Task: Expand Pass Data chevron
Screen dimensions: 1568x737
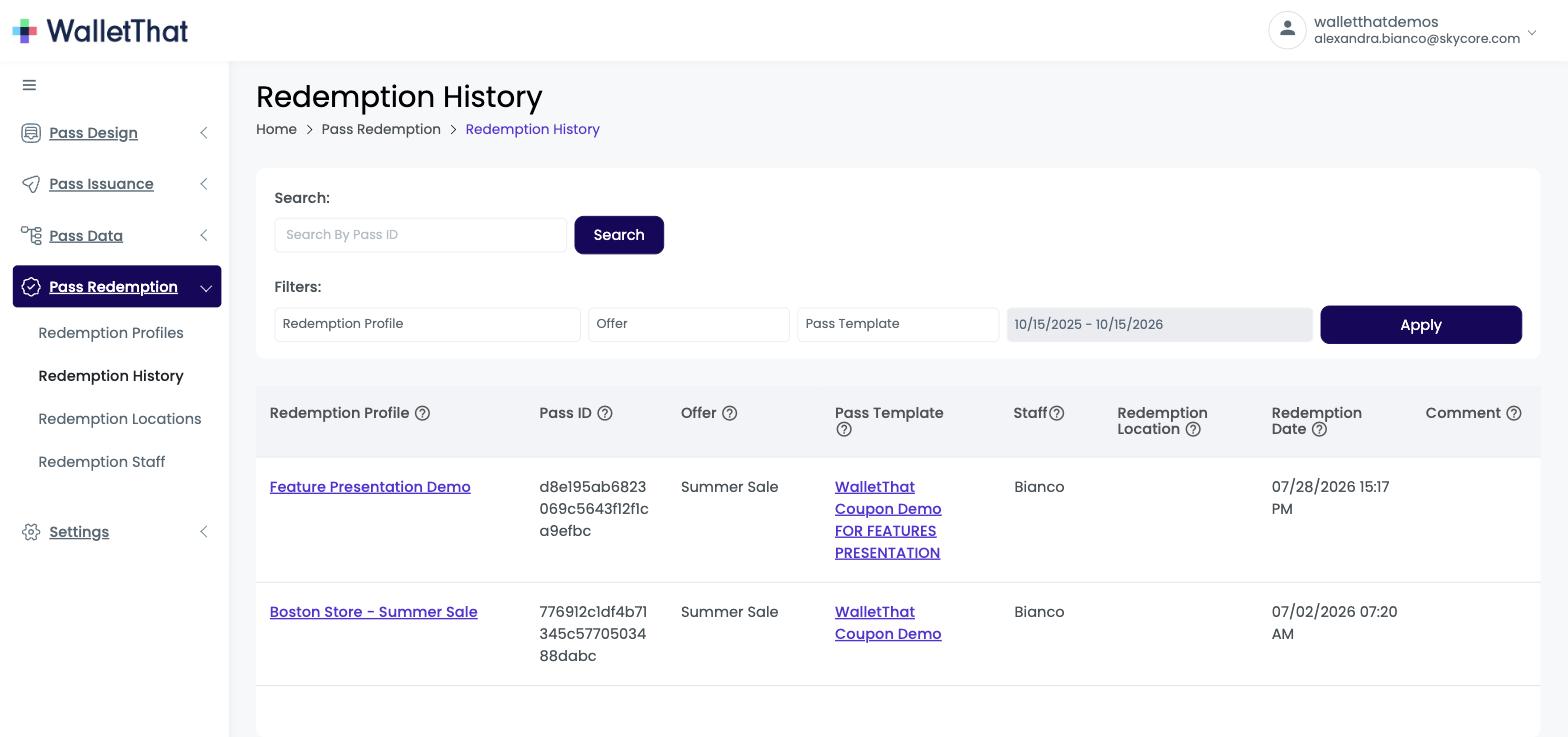Action: tap(204, 236)
